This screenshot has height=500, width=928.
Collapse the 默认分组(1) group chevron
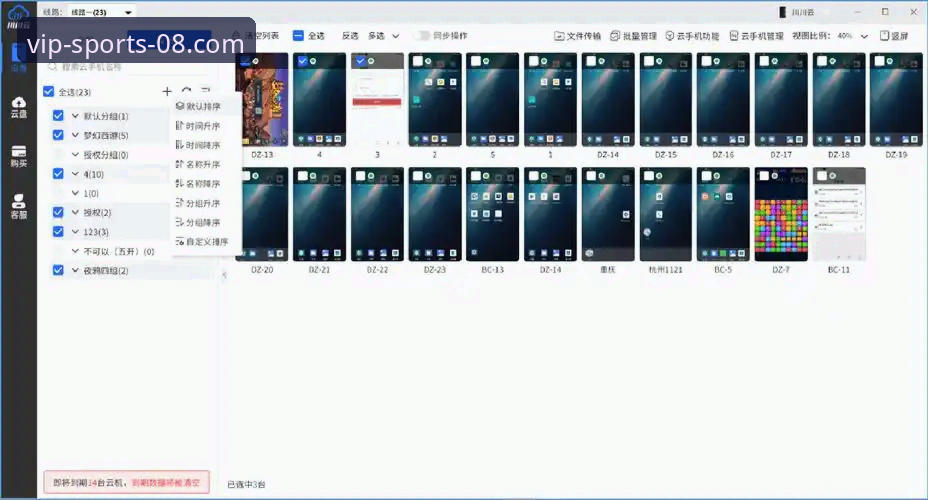click(75, 115)
